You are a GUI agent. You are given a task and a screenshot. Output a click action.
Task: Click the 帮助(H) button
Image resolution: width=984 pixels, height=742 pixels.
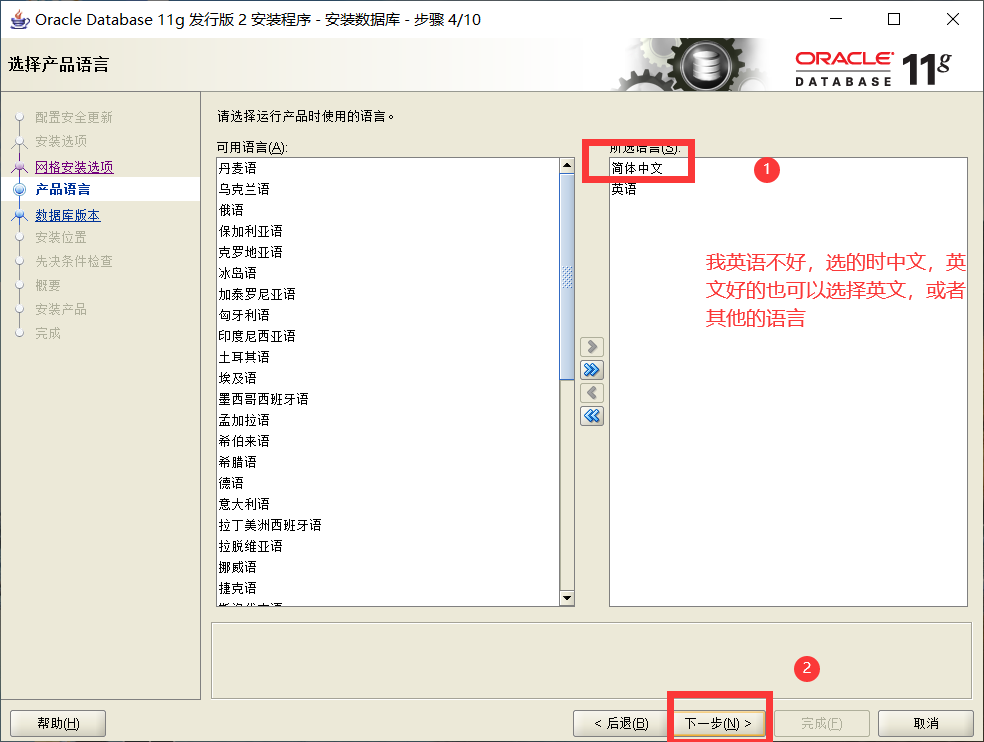tap(58, 723)
